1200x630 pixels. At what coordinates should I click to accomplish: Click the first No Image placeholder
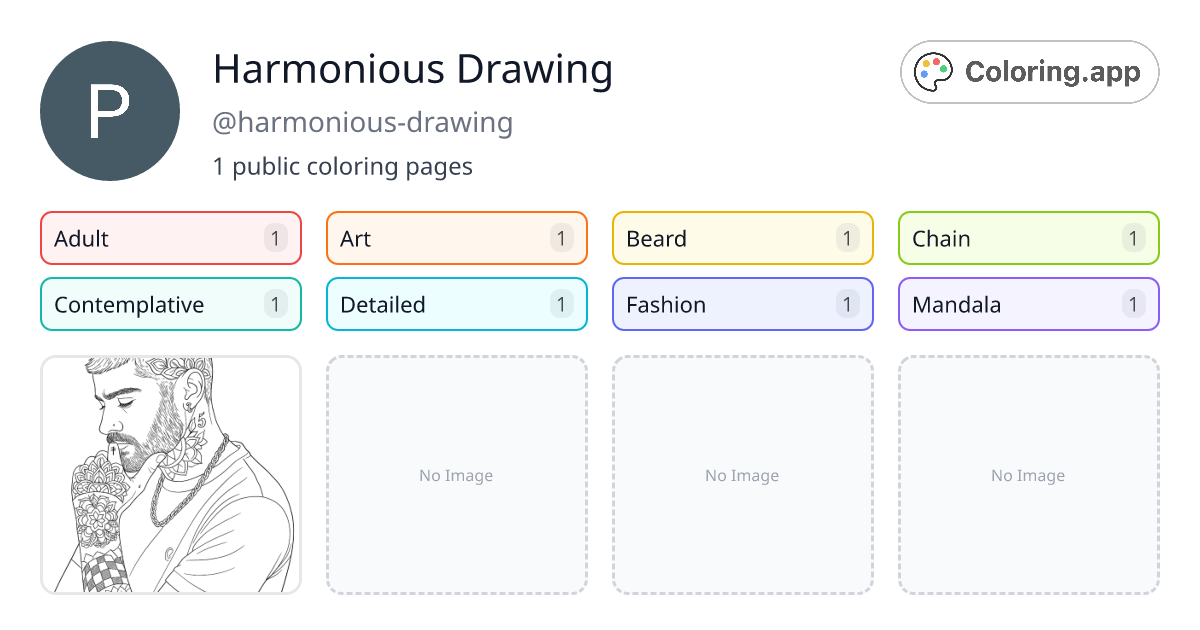(x=456, y=475)
